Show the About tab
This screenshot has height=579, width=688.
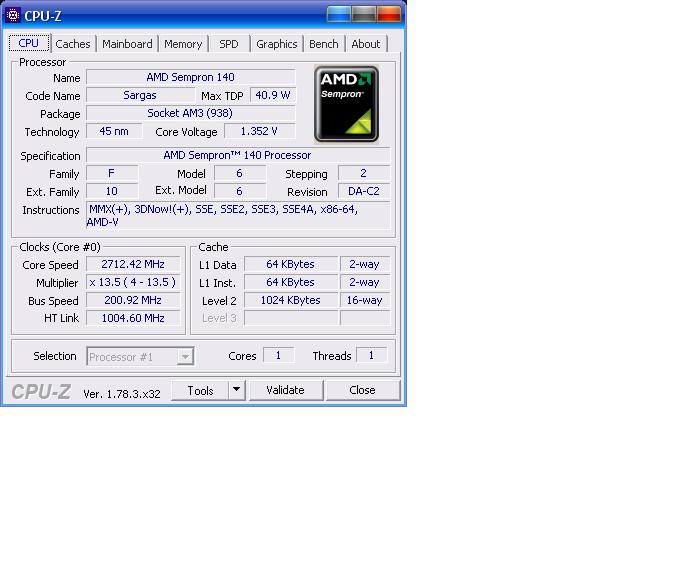pos(365,44)
